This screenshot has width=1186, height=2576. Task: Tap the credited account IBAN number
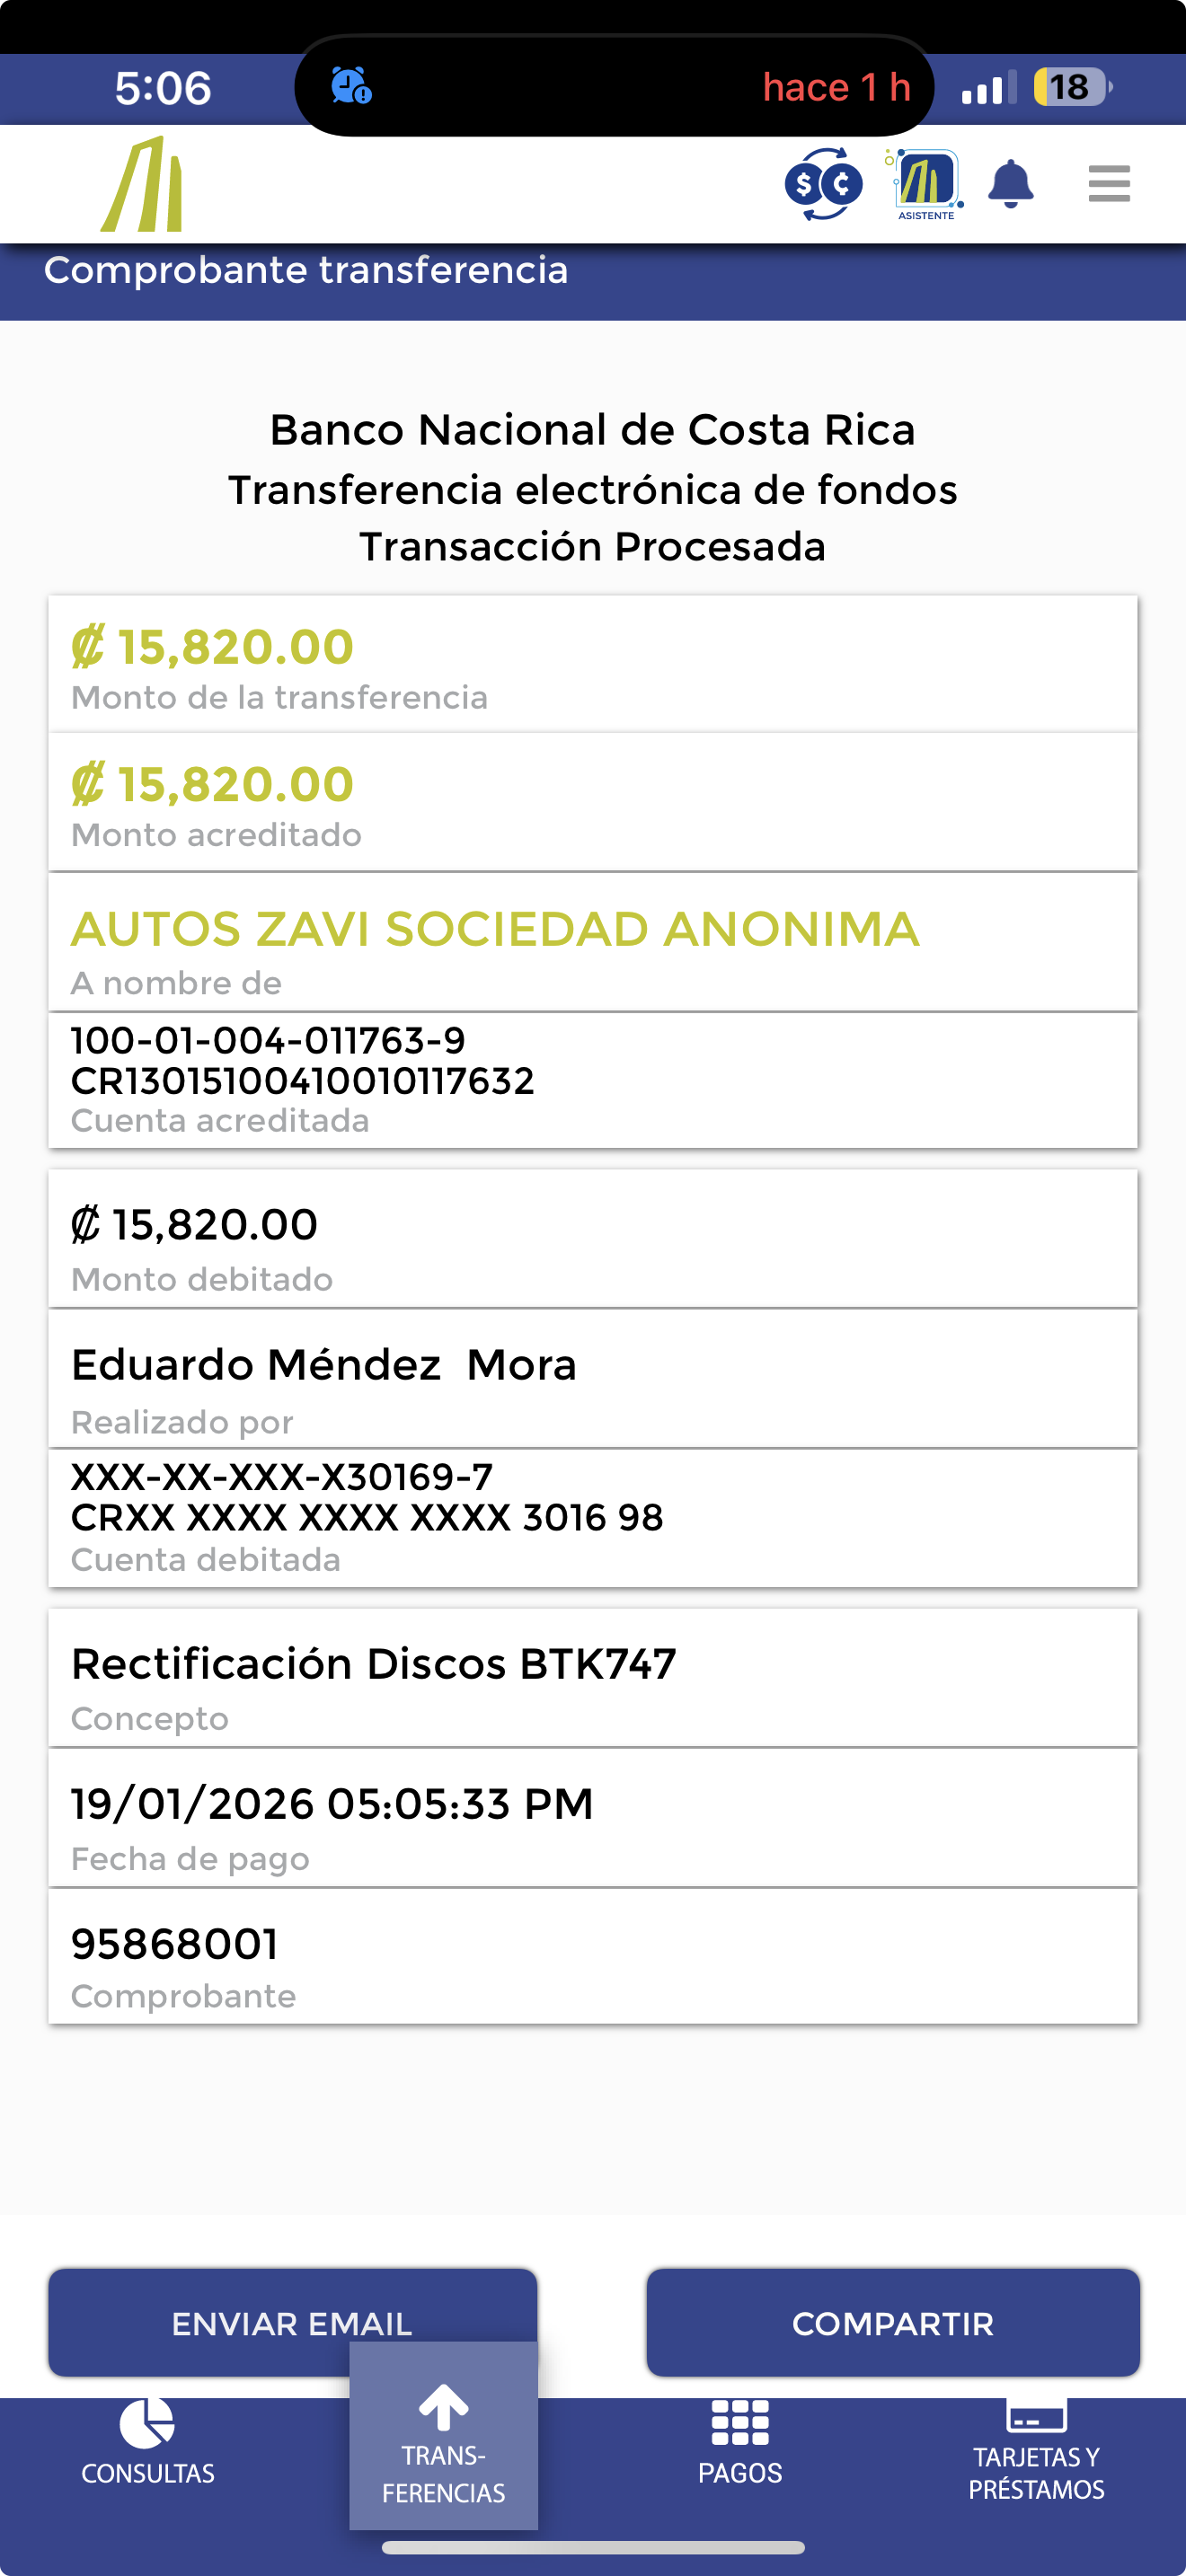click(x=302, y=1081)
